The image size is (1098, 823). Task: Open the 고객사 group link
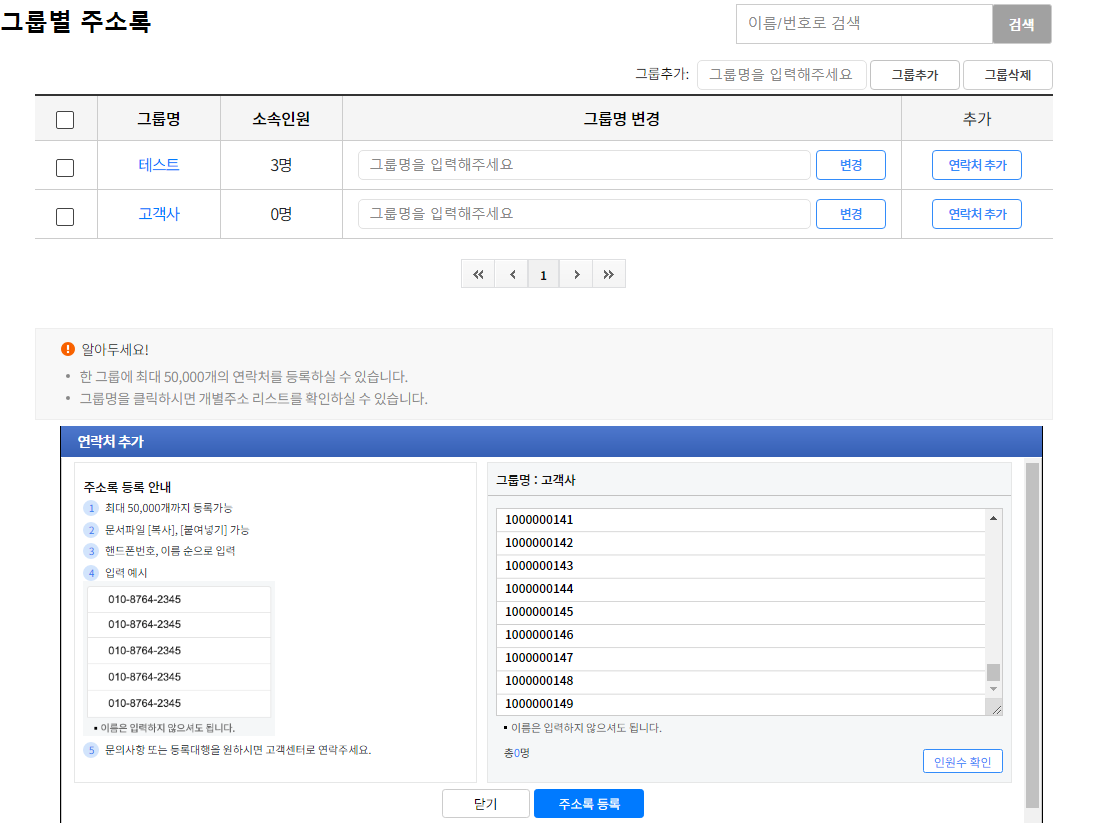tap(159, 214)
